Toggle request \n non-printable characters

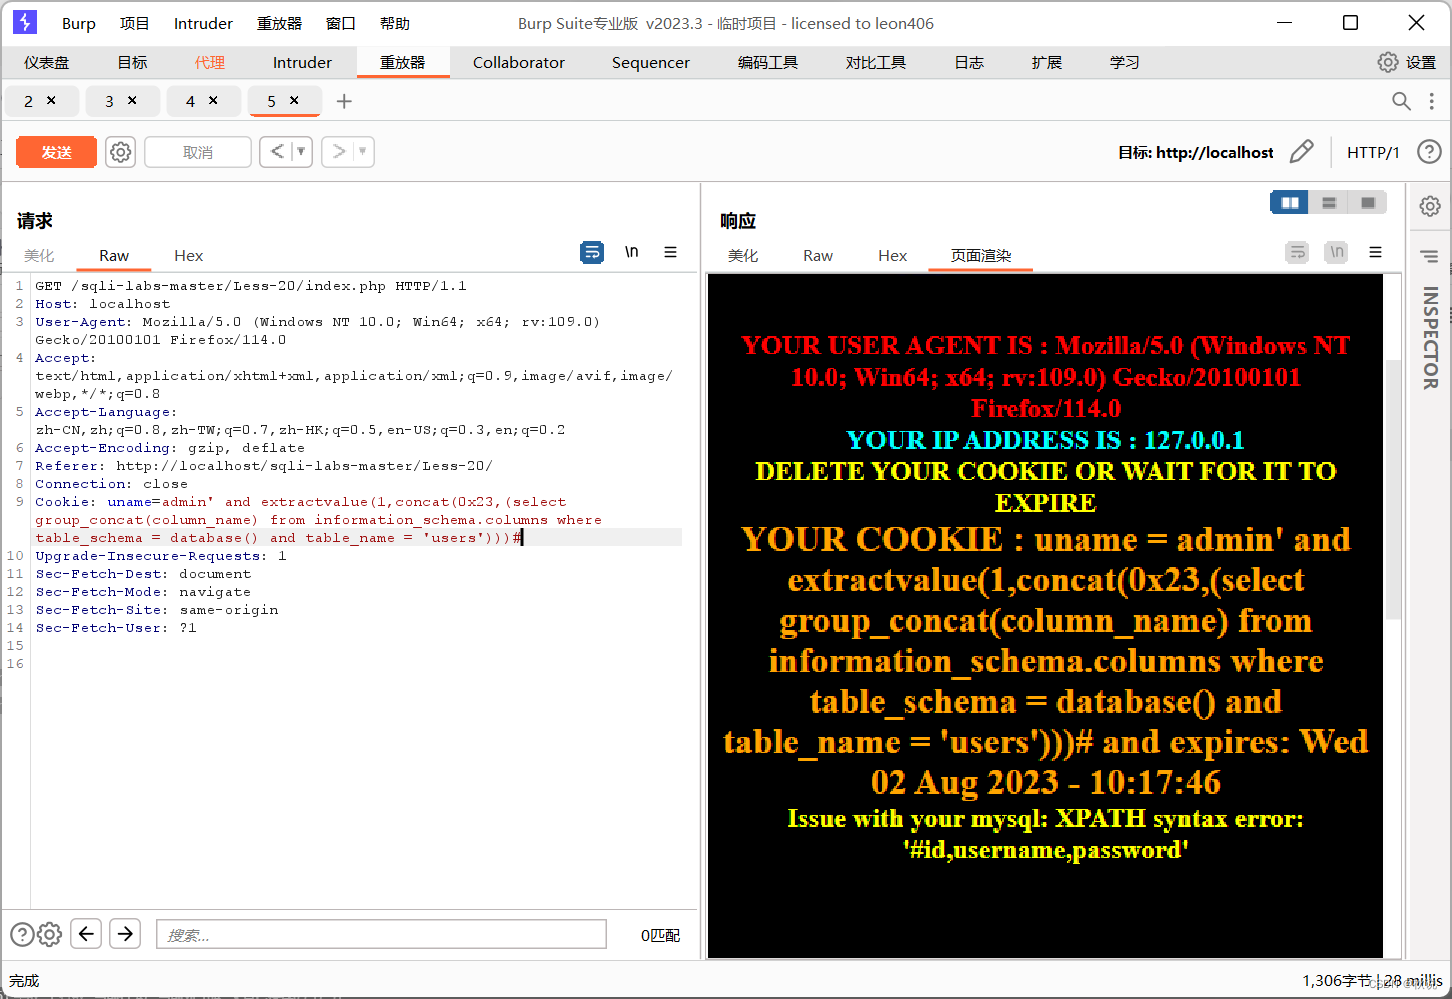tap(632, 252)
